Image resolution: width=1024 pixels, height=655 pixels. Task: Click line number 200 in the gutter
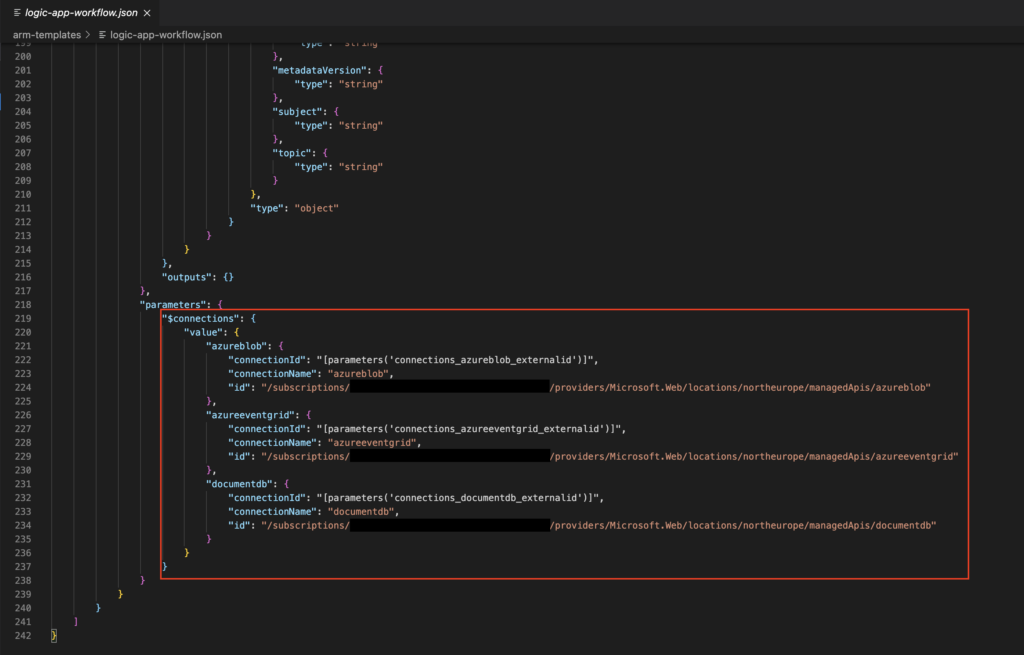pyautogui.click(x=23, y=57)
